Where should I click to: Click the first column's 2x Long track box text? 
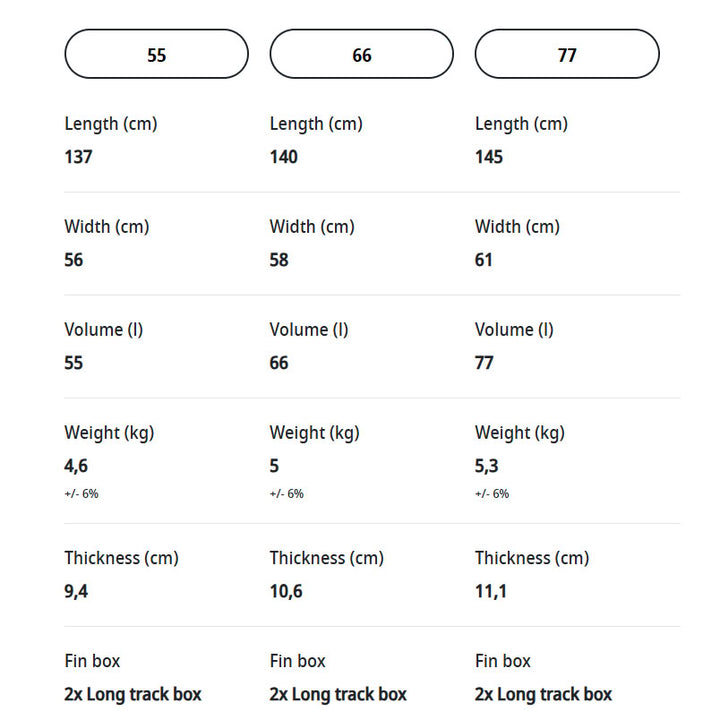[133, 694]
